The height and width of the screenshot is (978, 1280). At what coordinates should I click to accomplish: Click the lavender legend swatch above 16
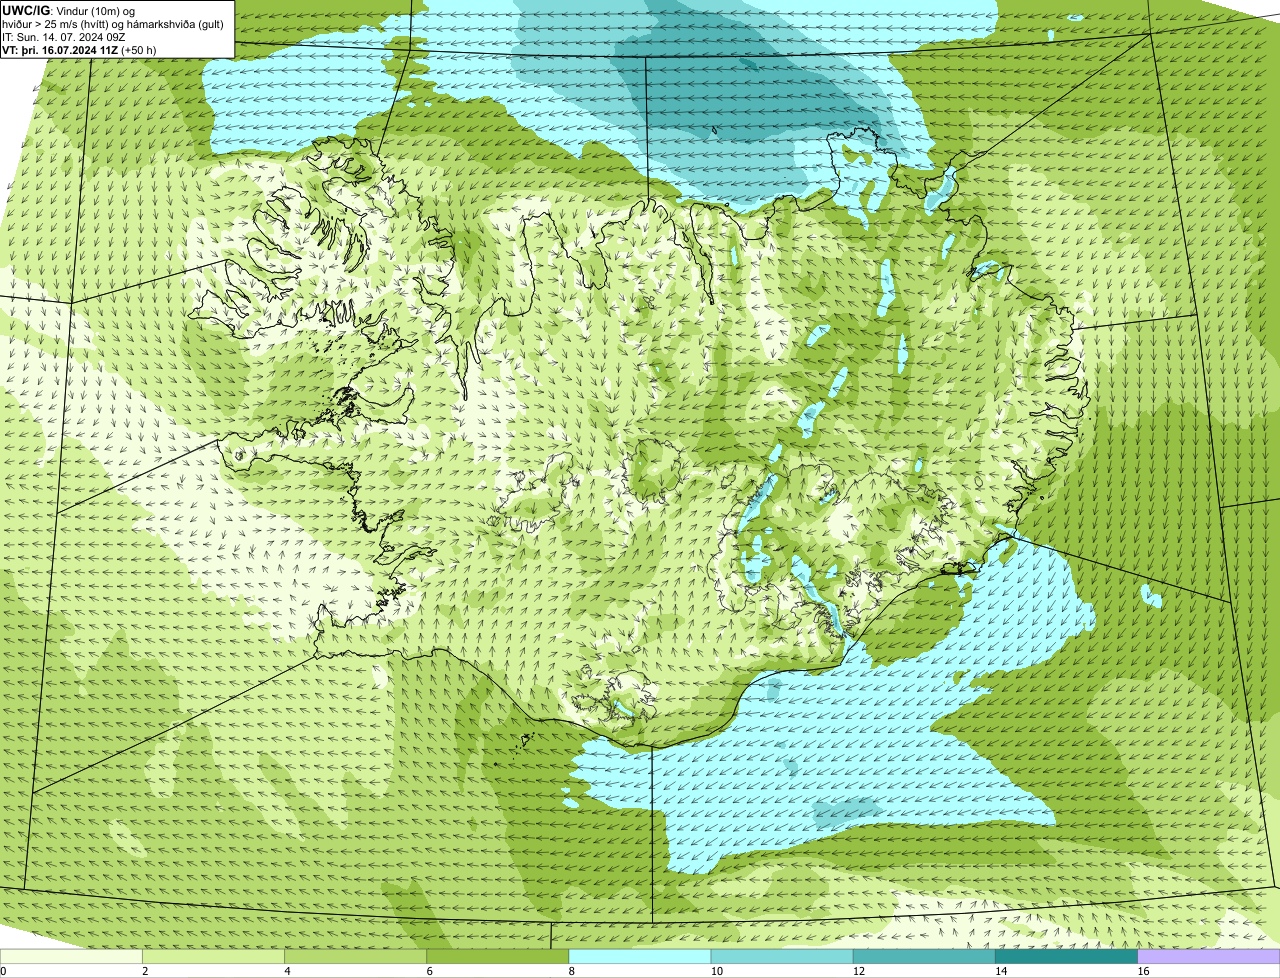click(x=1209, y=957)
